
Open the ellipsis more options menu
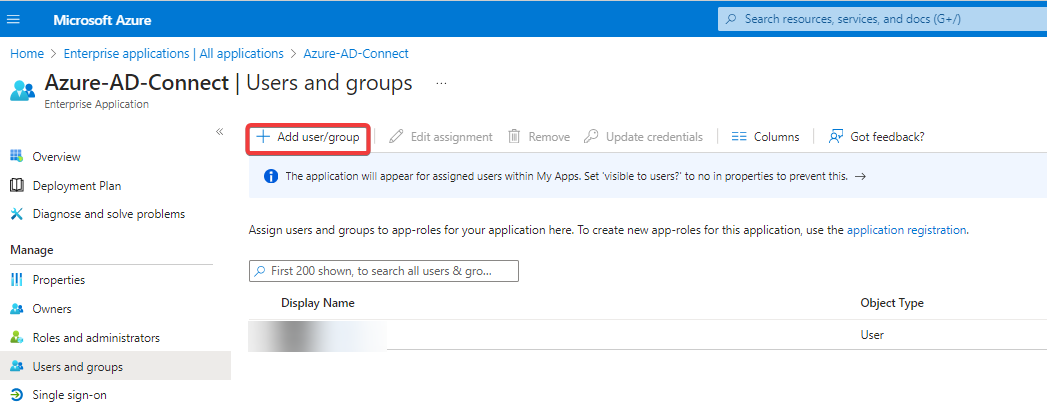[441, 83]
